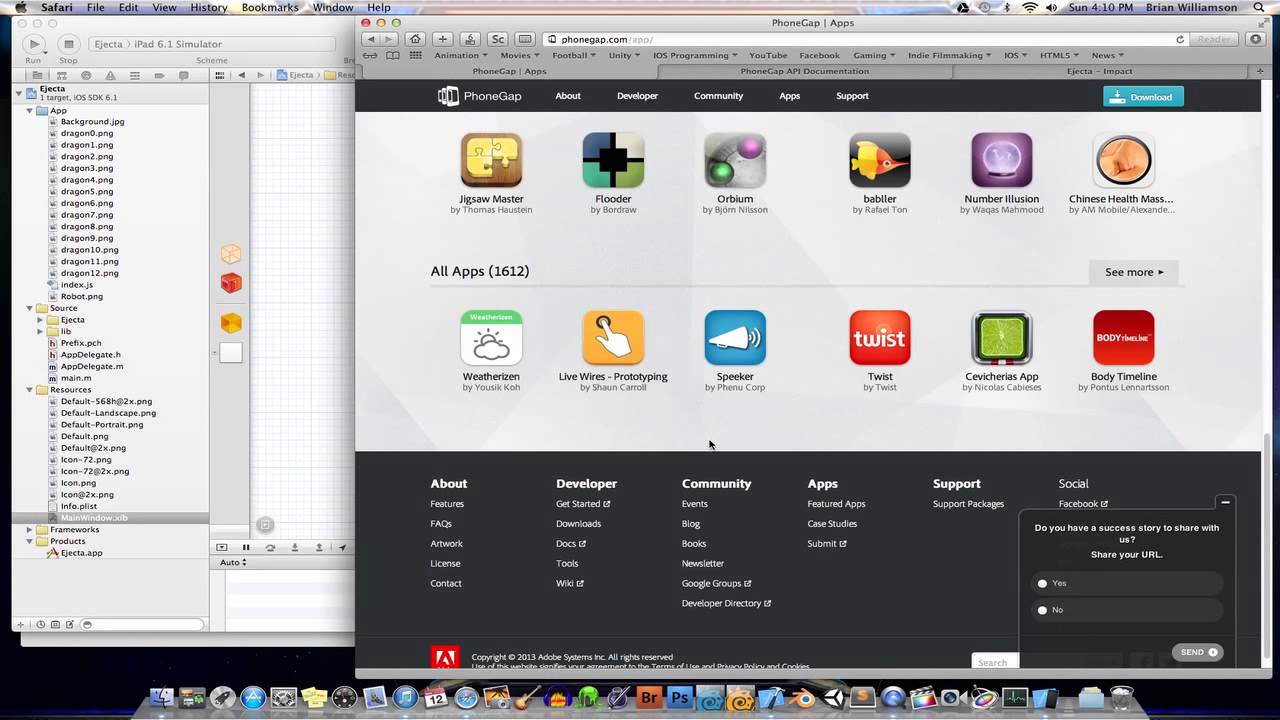
Task: Open the Safari History menu
Action: point(209,7)
